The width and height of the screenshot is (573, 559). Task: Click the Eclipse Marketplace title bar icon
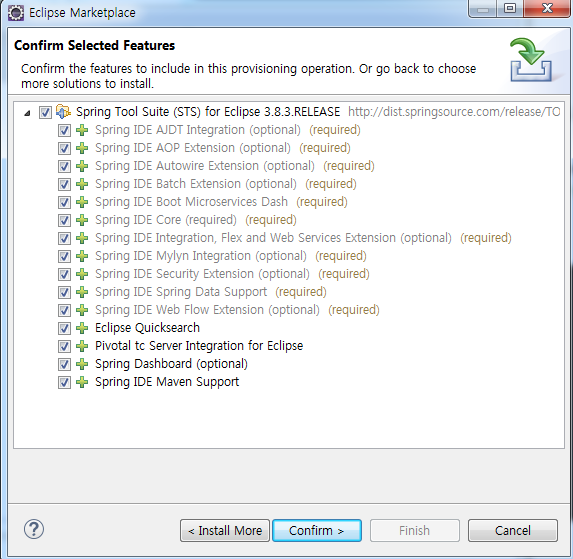point(16,13)
